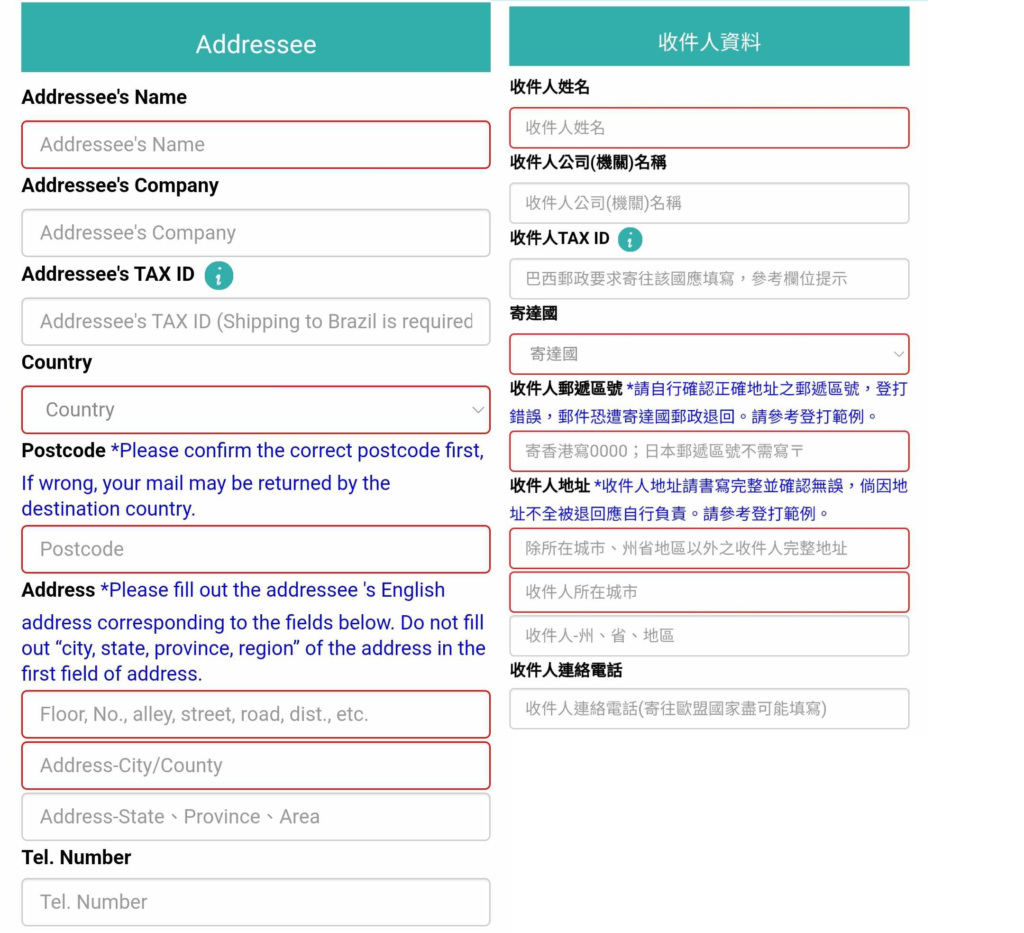Click the Address-State, Province, Area field
Screen dimensions: 1024x933
[x=256, y=817]
